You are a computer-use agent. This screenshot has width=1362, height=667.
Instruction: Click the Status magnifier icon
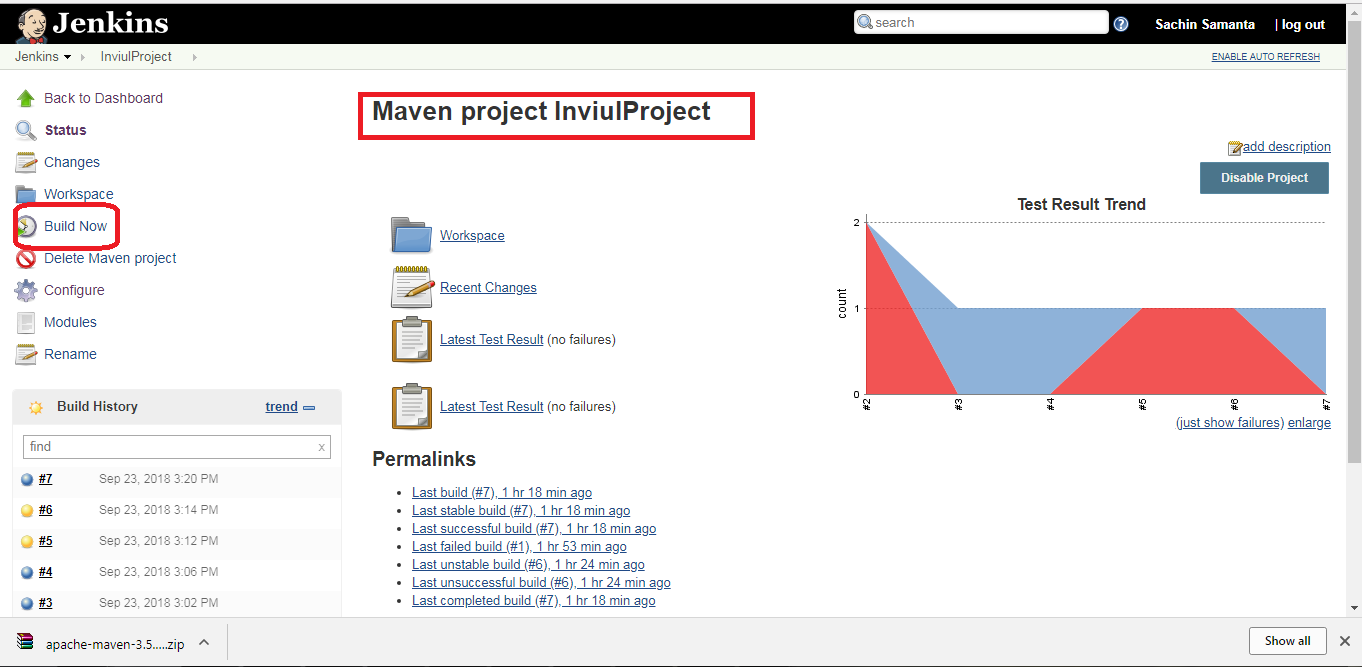pos(26,130)
